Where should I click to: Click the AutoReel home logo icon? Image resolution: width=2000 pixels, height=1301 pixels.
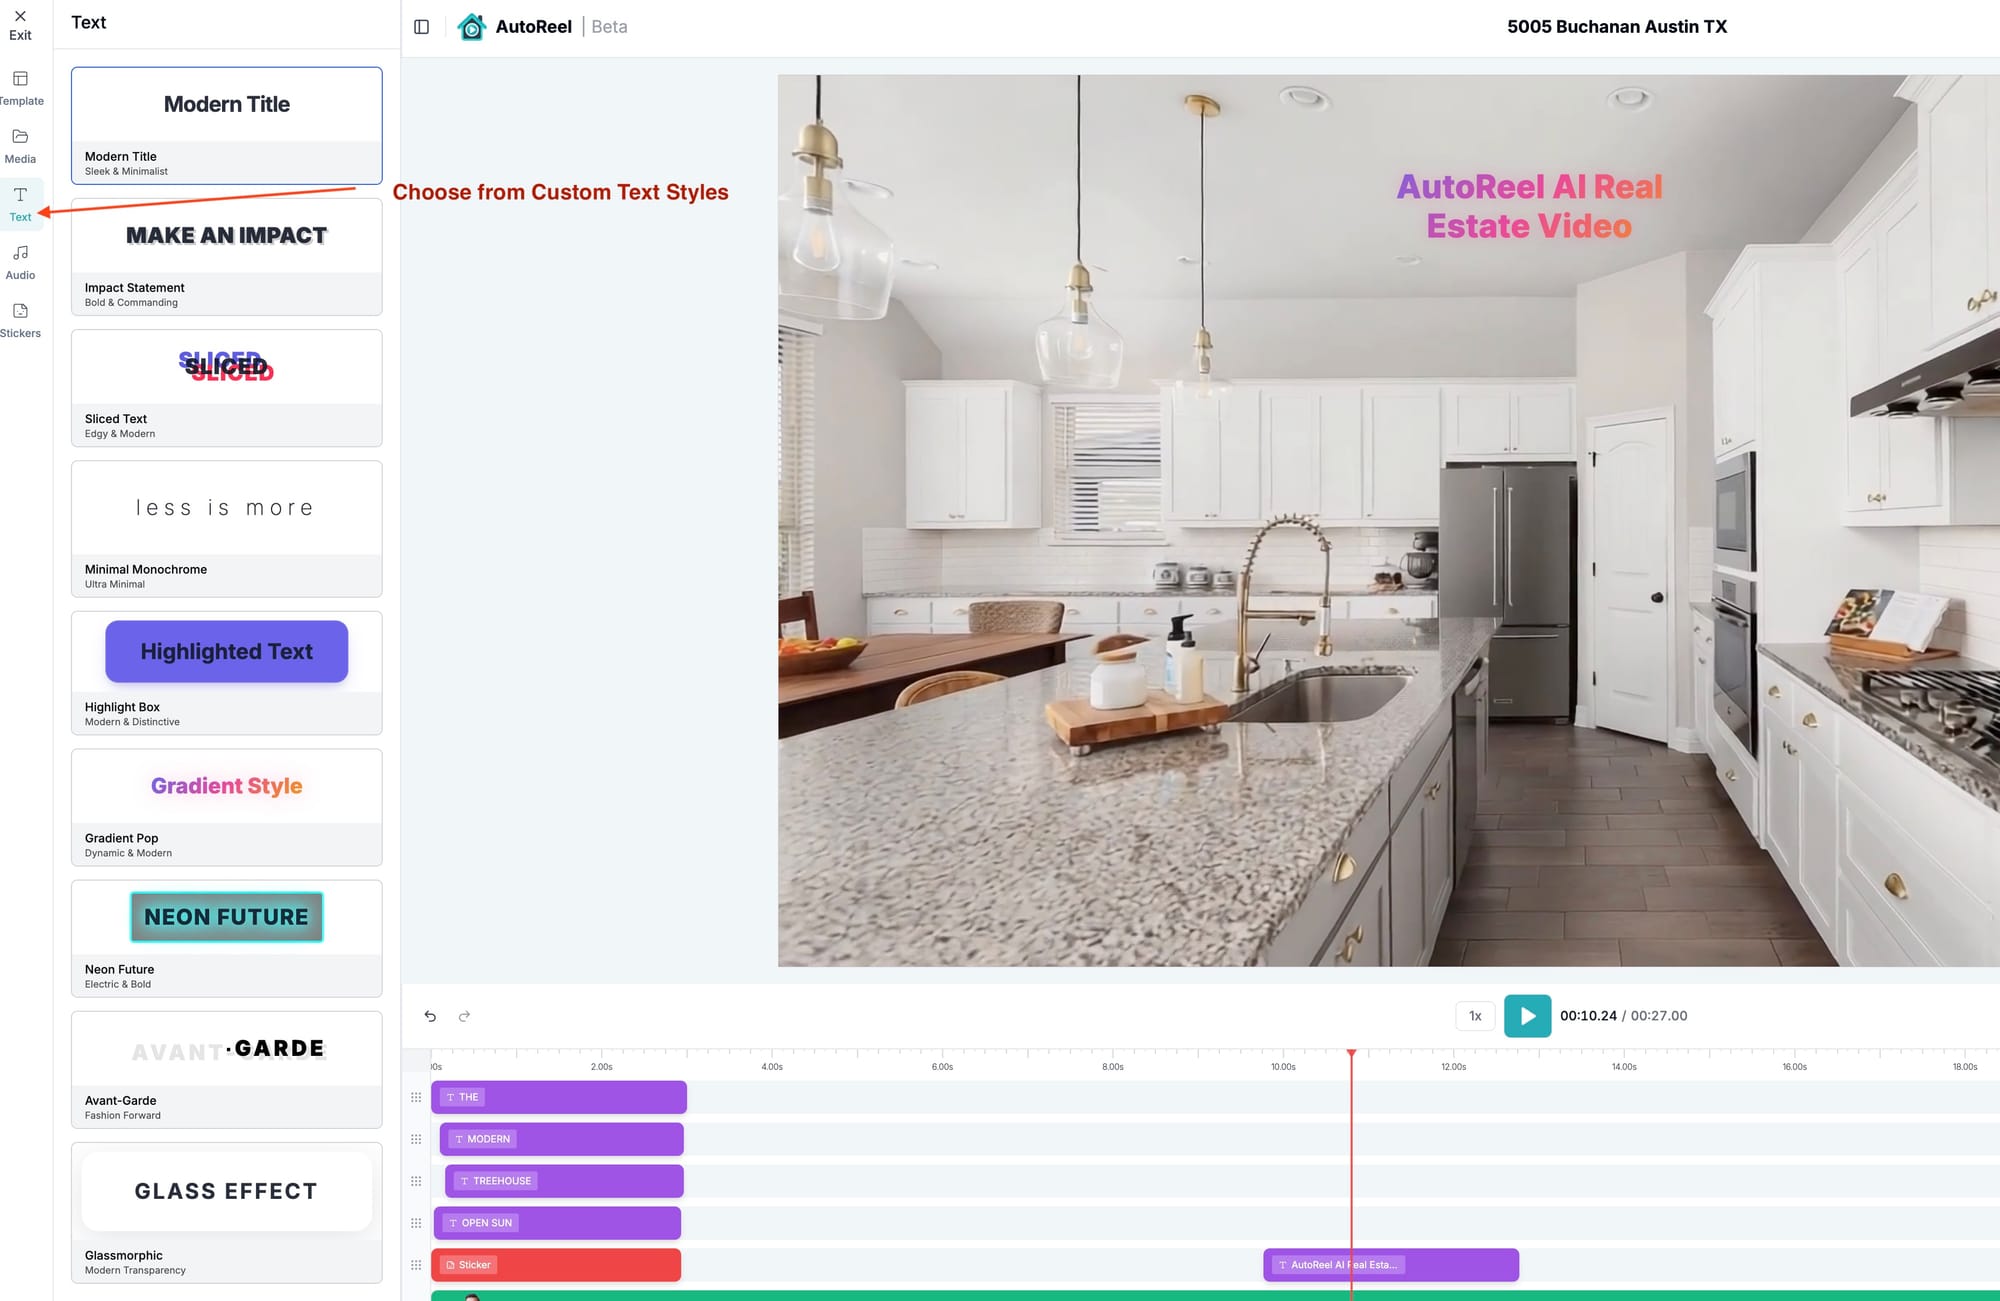[472, 27]
